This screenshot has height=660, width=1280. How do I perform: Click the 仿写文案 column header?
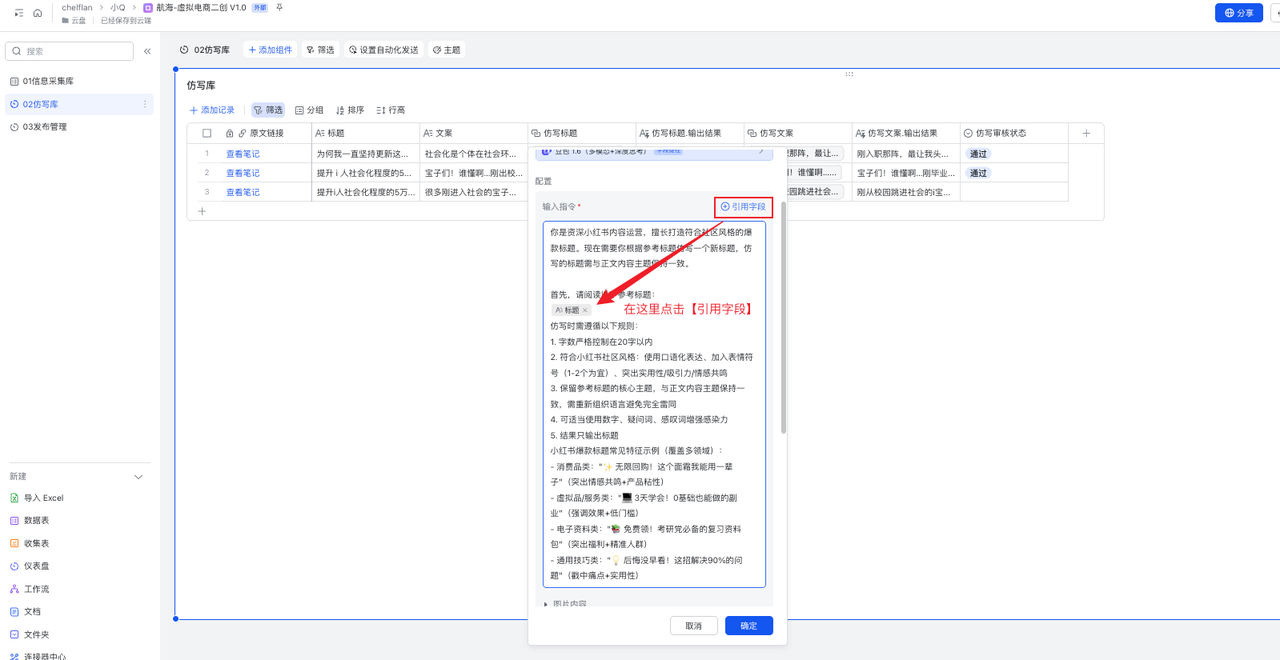click(x=798, y=133)
